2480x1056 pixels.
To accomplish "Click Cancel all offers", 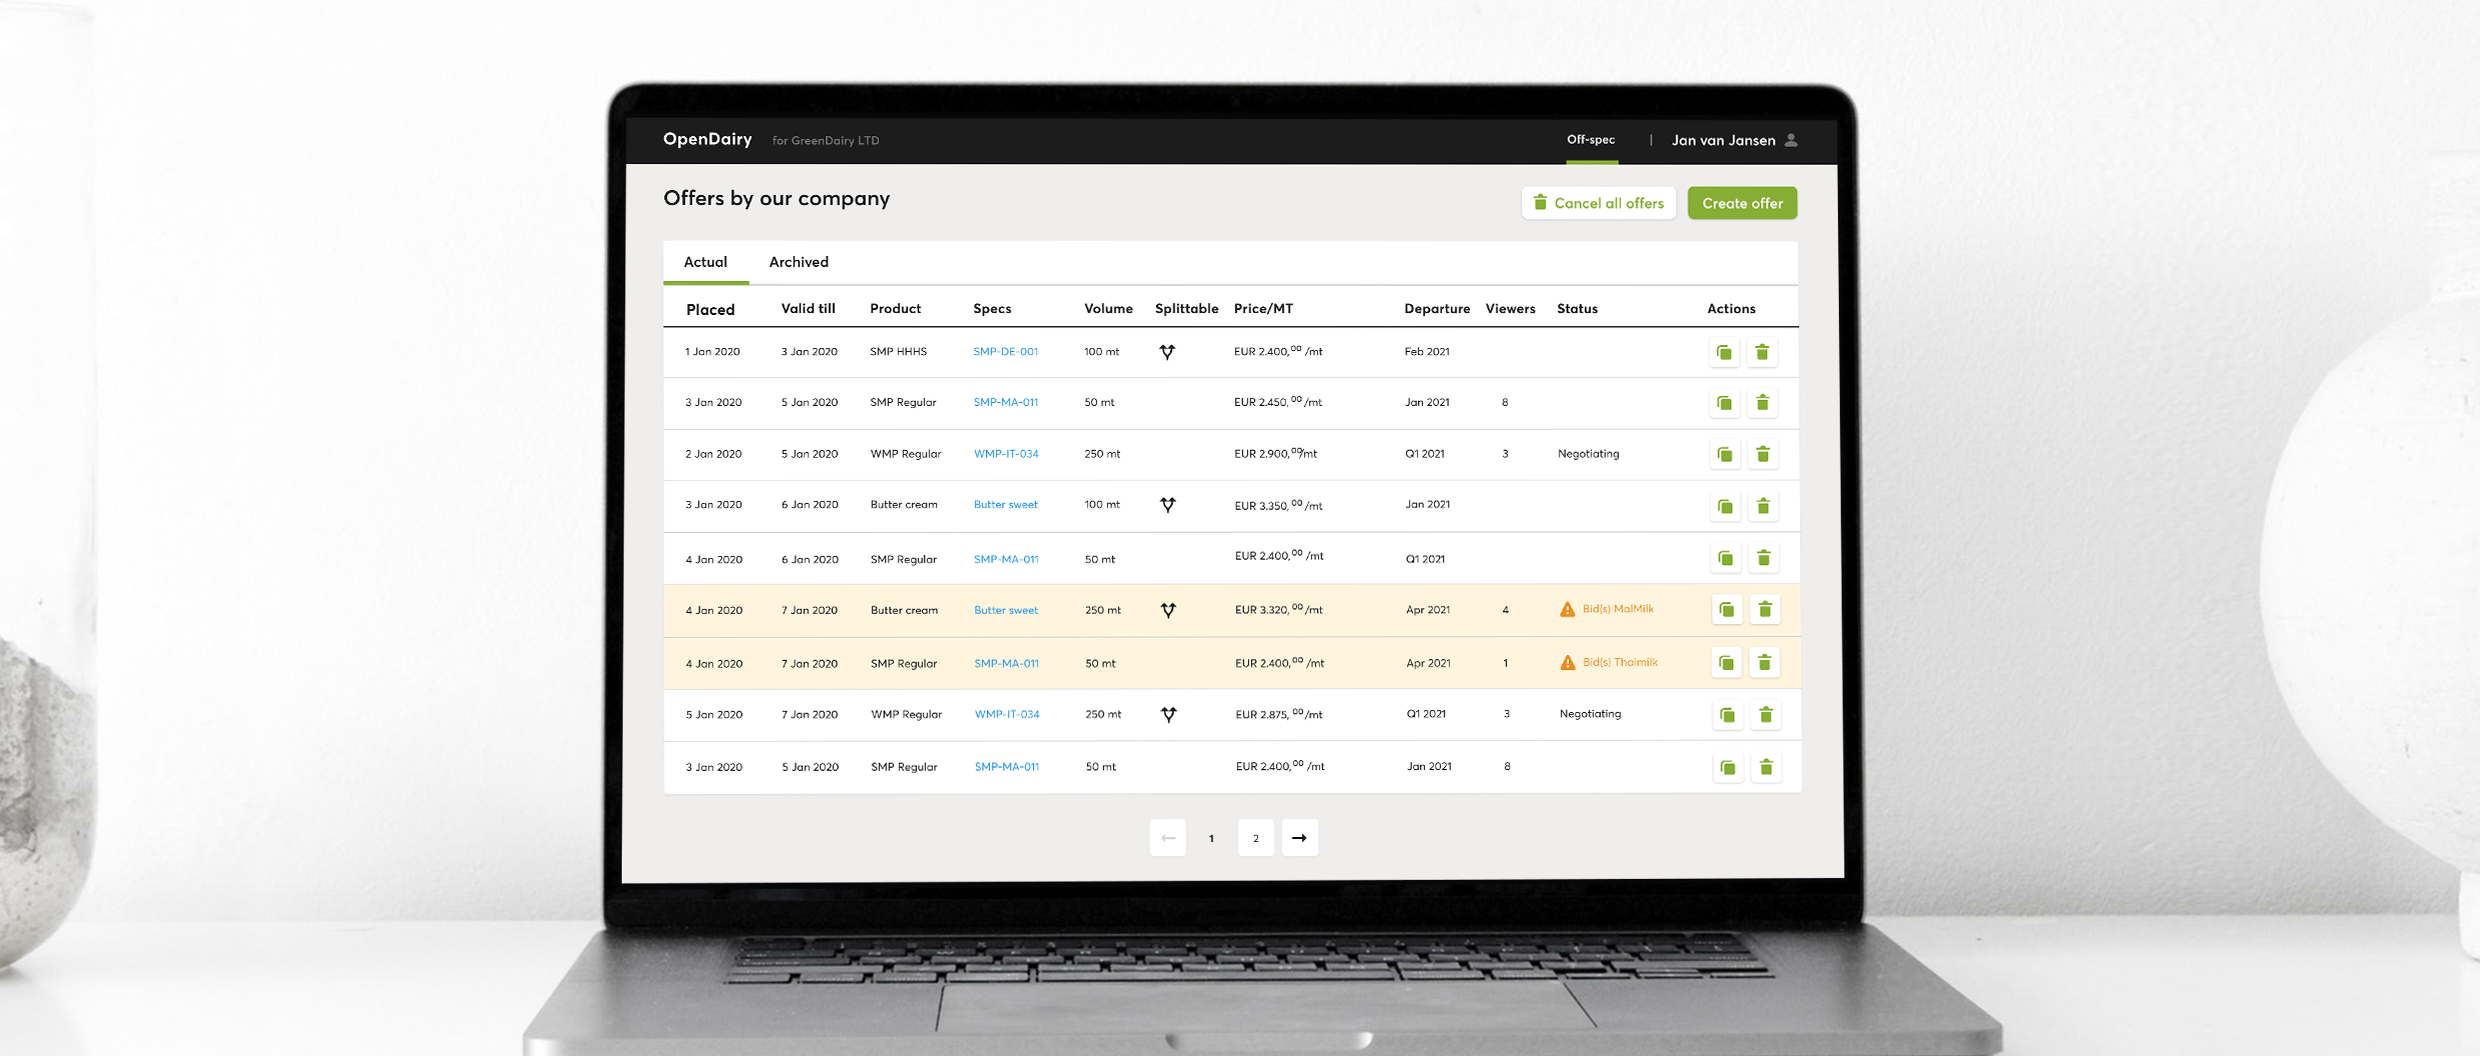I will coord(1598,202).
